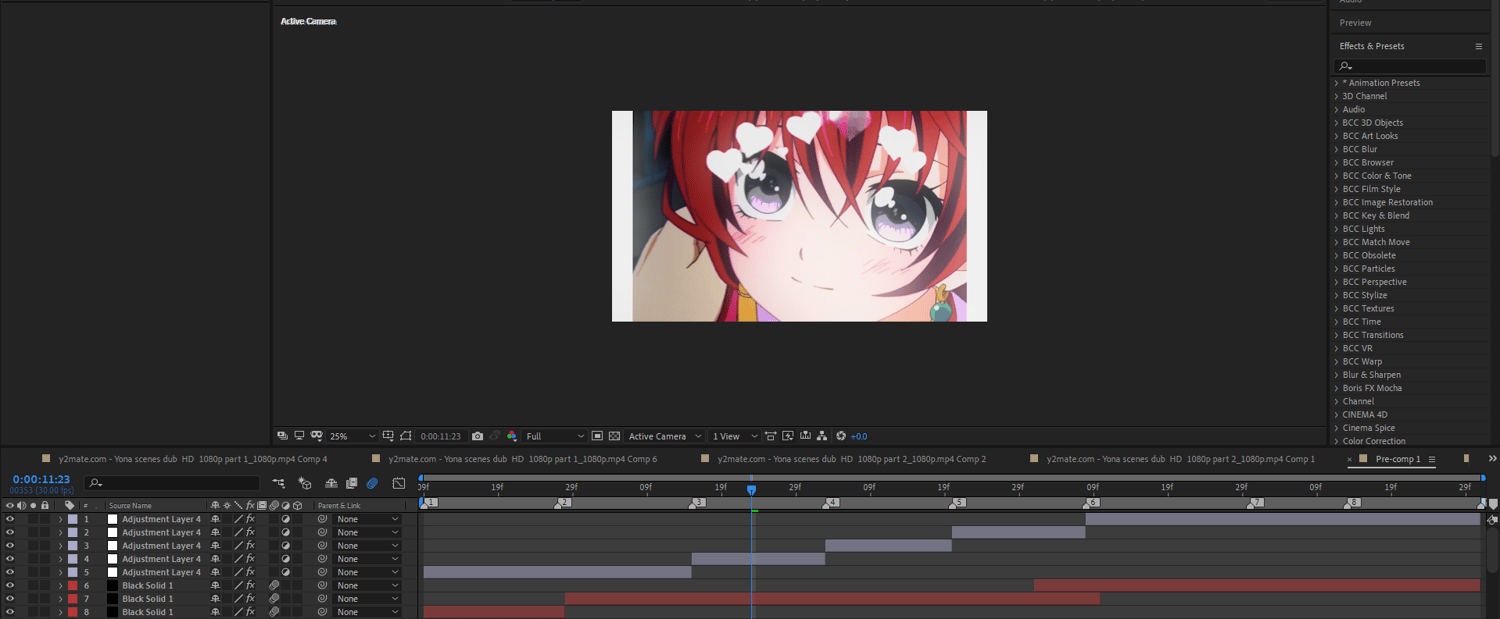Viewport: 1500px width, 619px height.
Task: Switch to the Pre-comp 1 timeline tab
Action: click(1397, 459)
